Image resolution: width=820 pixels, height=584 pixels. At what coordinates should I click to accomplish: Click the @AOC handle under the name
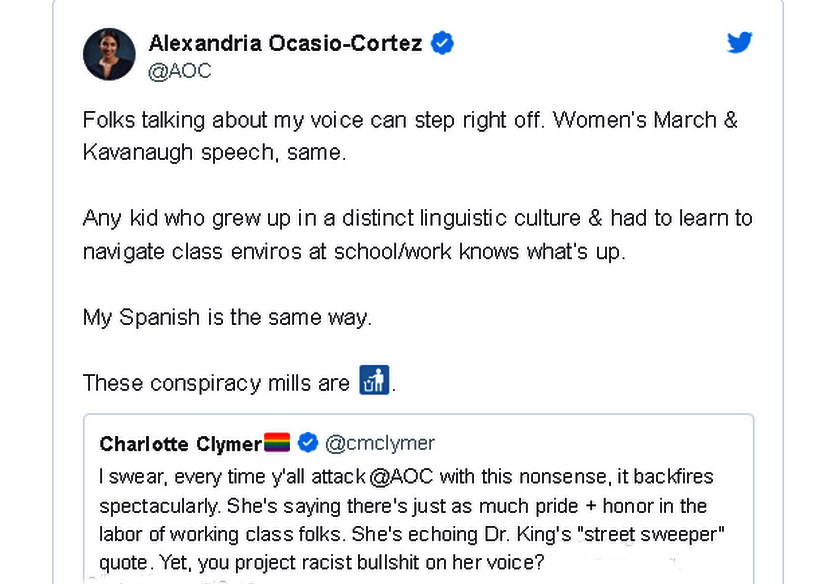180,71
